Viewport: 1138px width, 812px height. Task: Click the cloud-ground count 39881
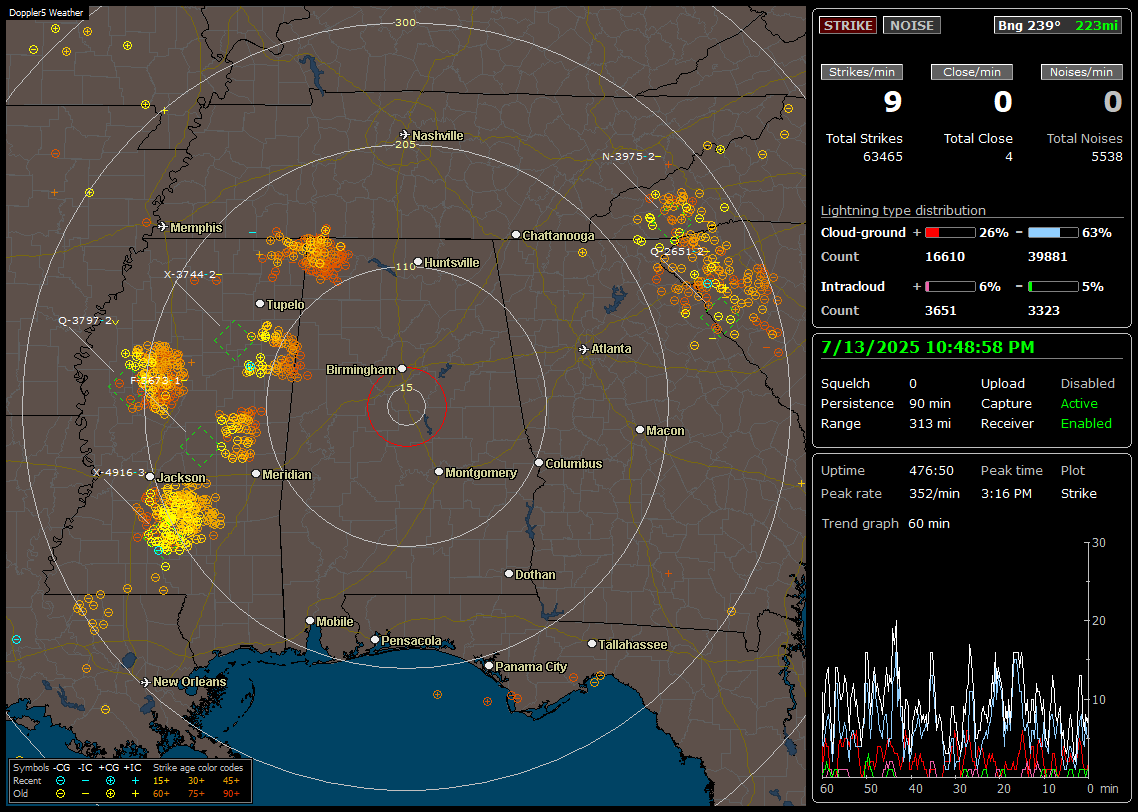(x=1047, y=257)
